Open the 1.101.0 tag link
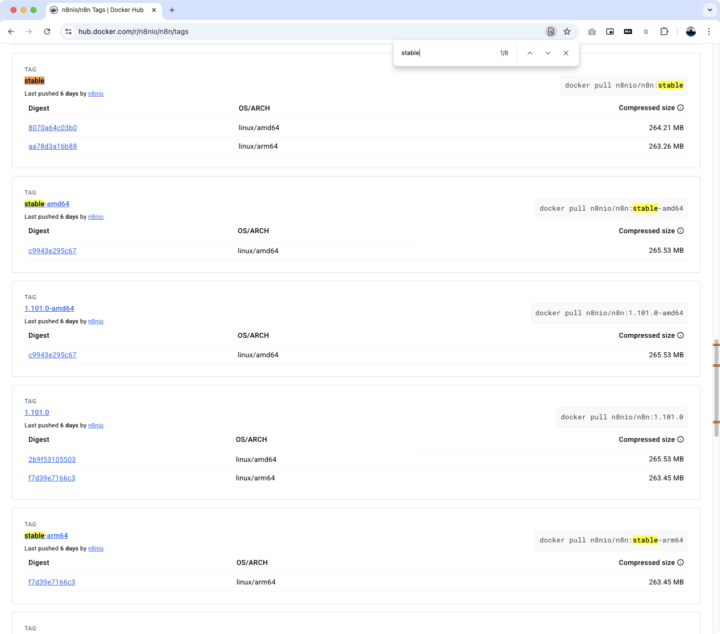This screenshot has width=720, height=634. (37, 413)
